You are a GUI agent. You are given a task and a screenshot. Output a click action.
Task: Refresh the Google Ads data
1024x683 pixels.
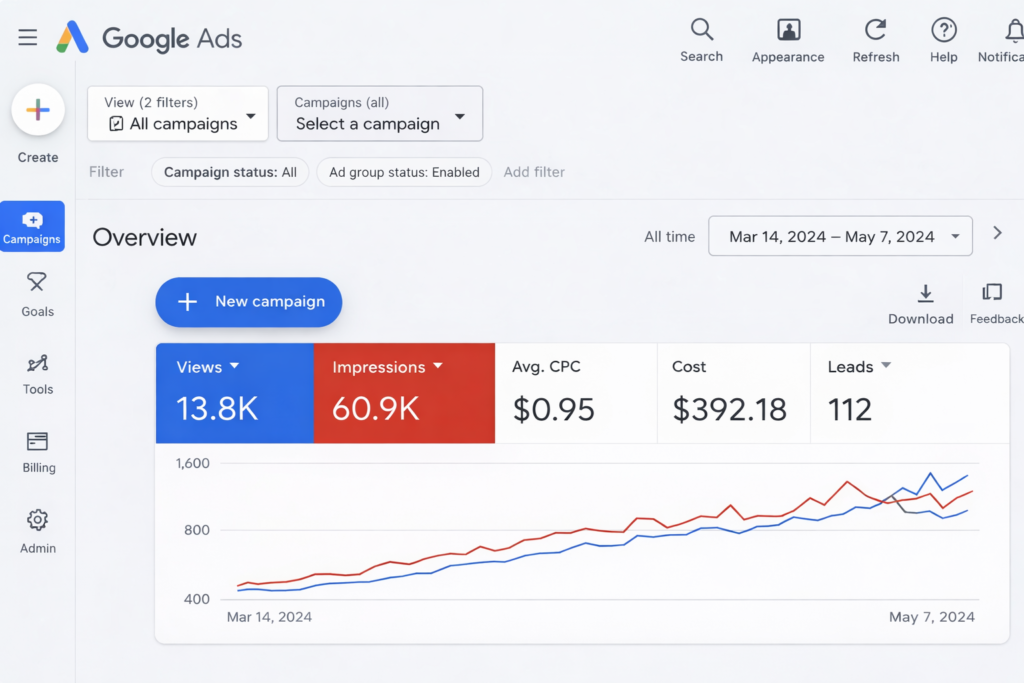point(876,30)
